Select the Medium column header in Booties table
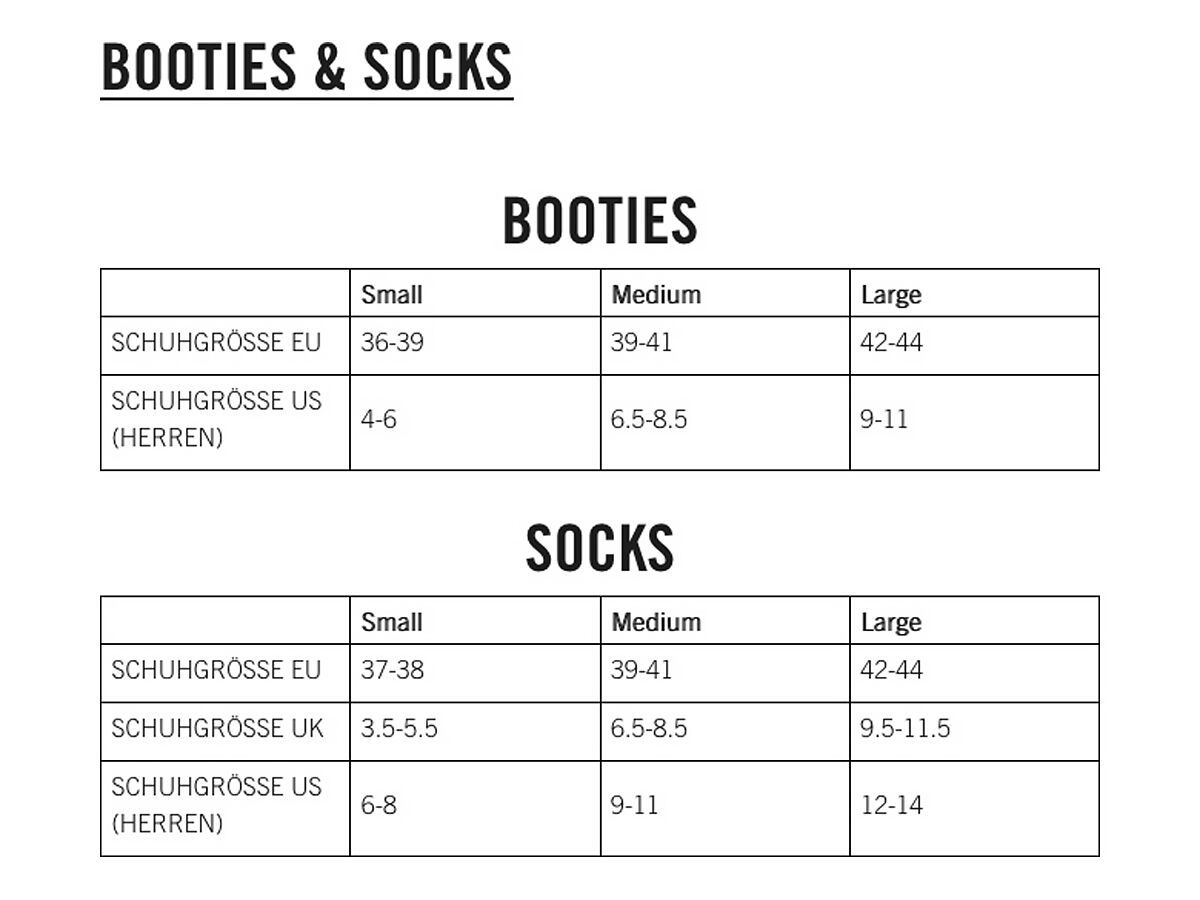This screenshot has height=900, width=1200. tap(656, 295)
